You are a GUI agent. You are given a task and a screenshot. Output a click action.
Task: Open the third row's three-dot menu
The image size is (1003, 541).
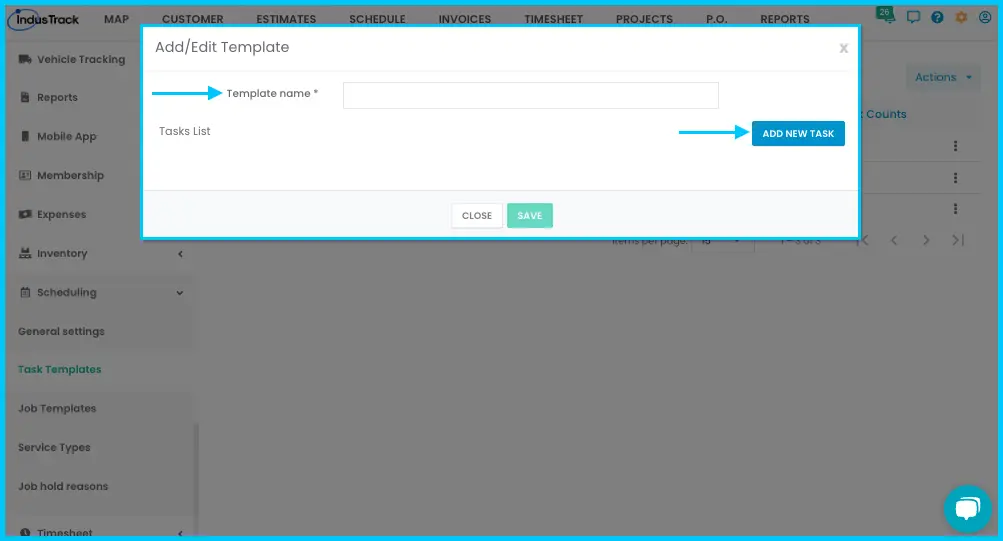click(x=955, y=208)
